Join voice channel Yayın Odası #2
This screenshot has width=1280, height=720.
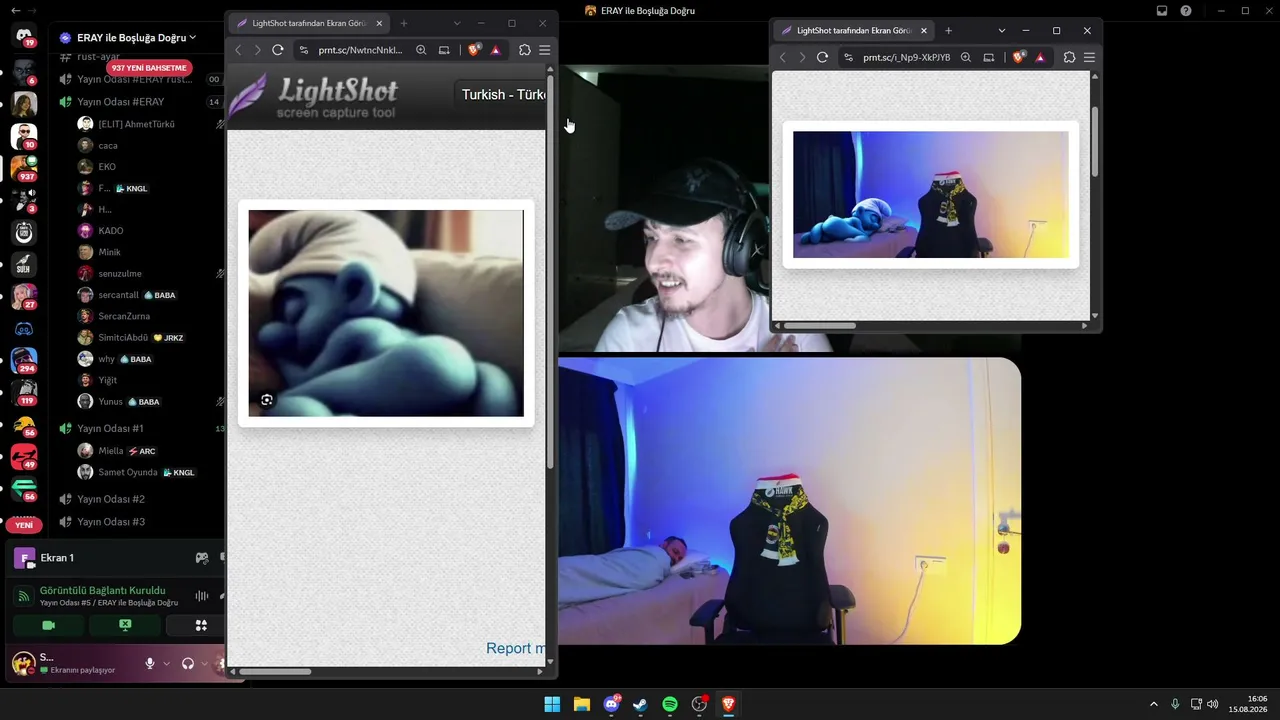pos(111,499)
